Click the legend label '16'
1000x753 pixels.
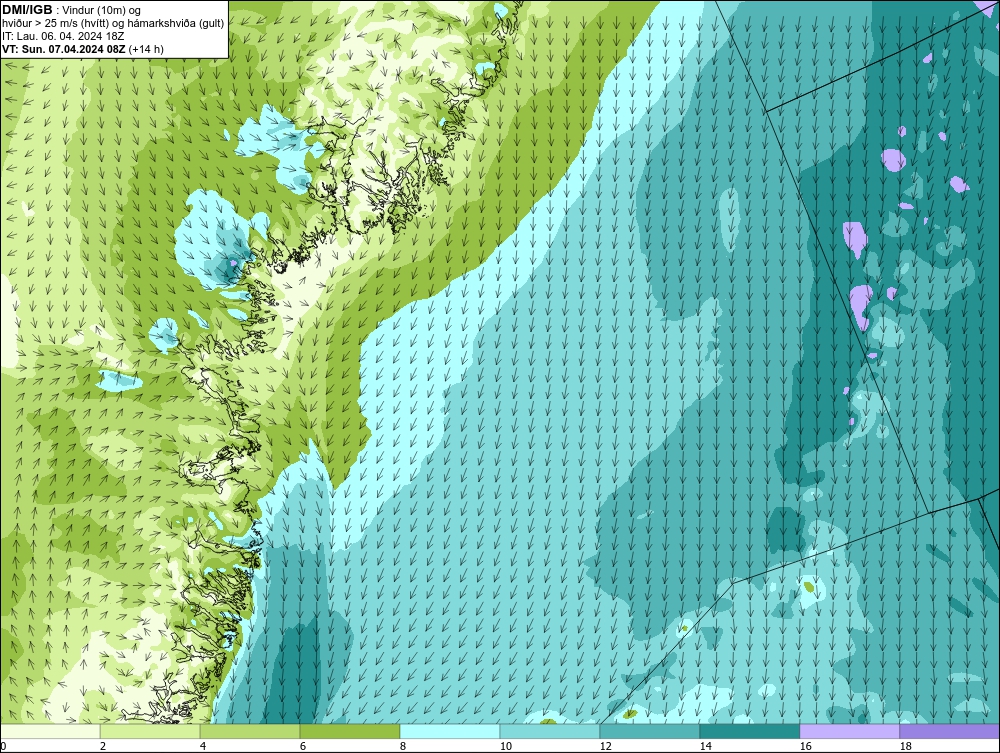[805, 746]
